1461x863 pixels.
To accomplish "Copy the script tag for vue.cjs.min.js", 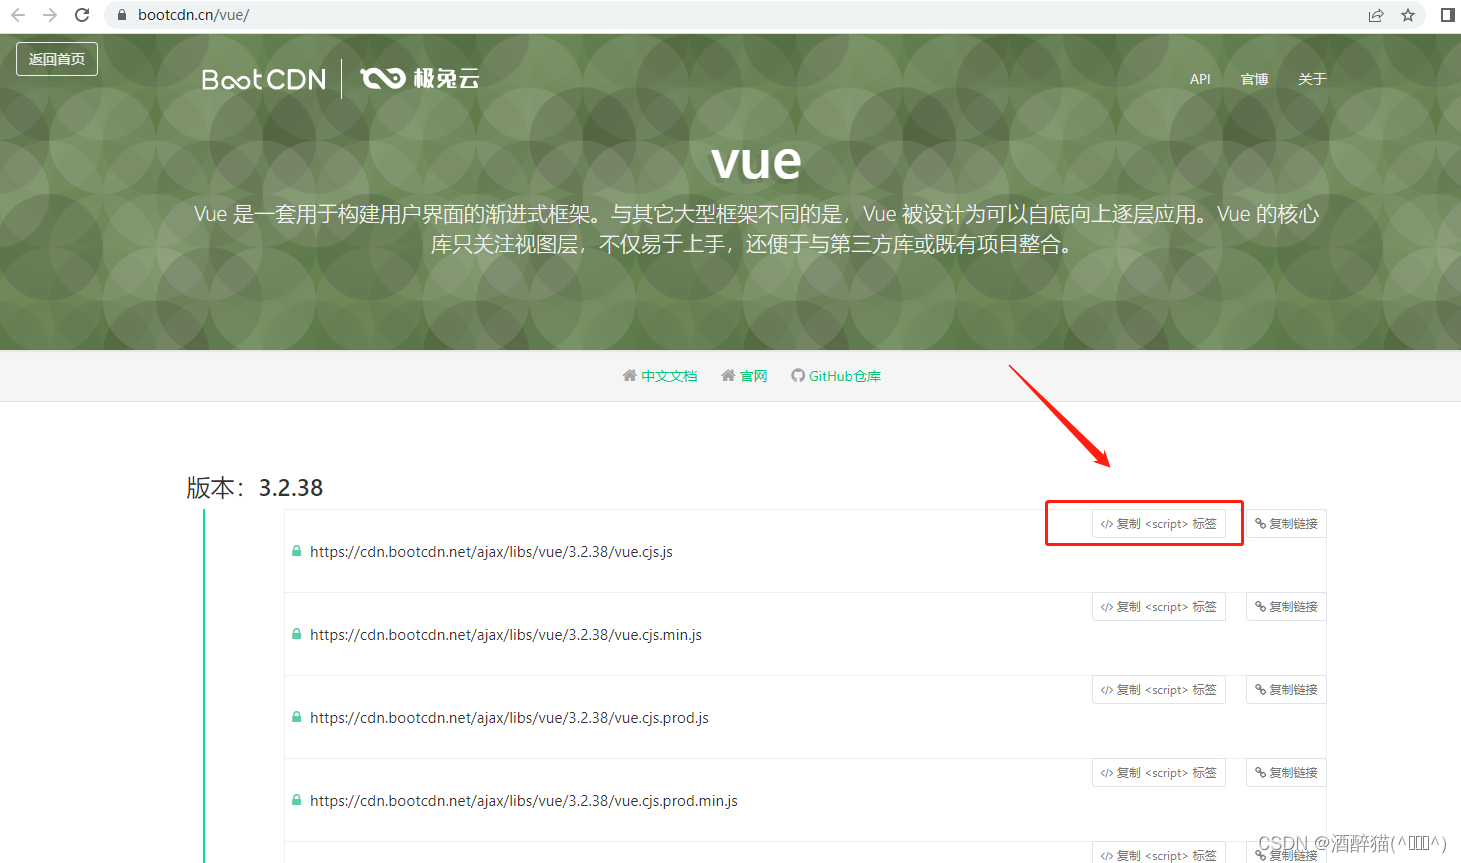I will click(1158, 606).
